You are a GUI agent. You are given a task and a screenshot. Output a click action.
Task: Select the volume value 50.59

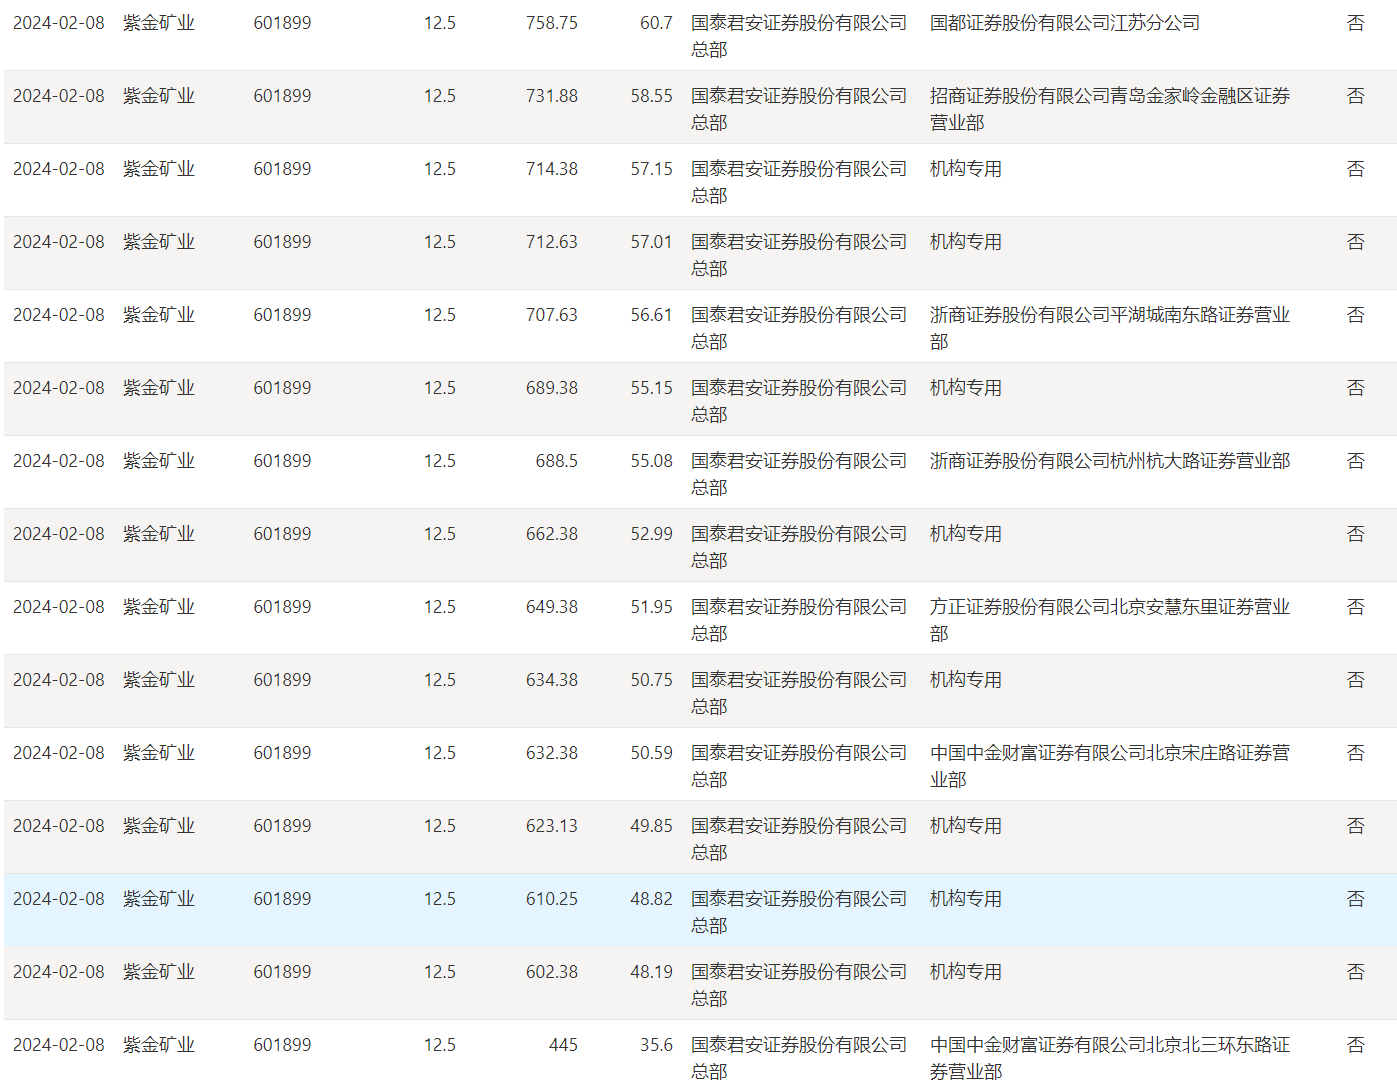click(x=652, y=753)
